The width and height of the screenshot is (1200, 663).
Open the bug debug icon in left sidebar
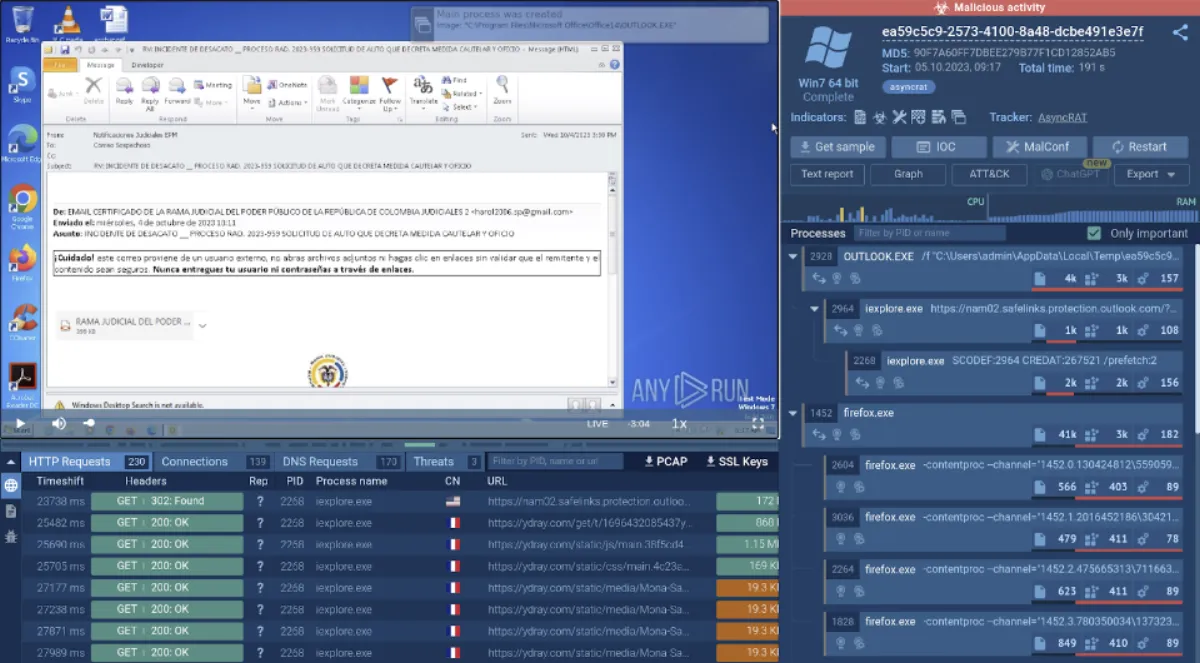pos(11,537)
